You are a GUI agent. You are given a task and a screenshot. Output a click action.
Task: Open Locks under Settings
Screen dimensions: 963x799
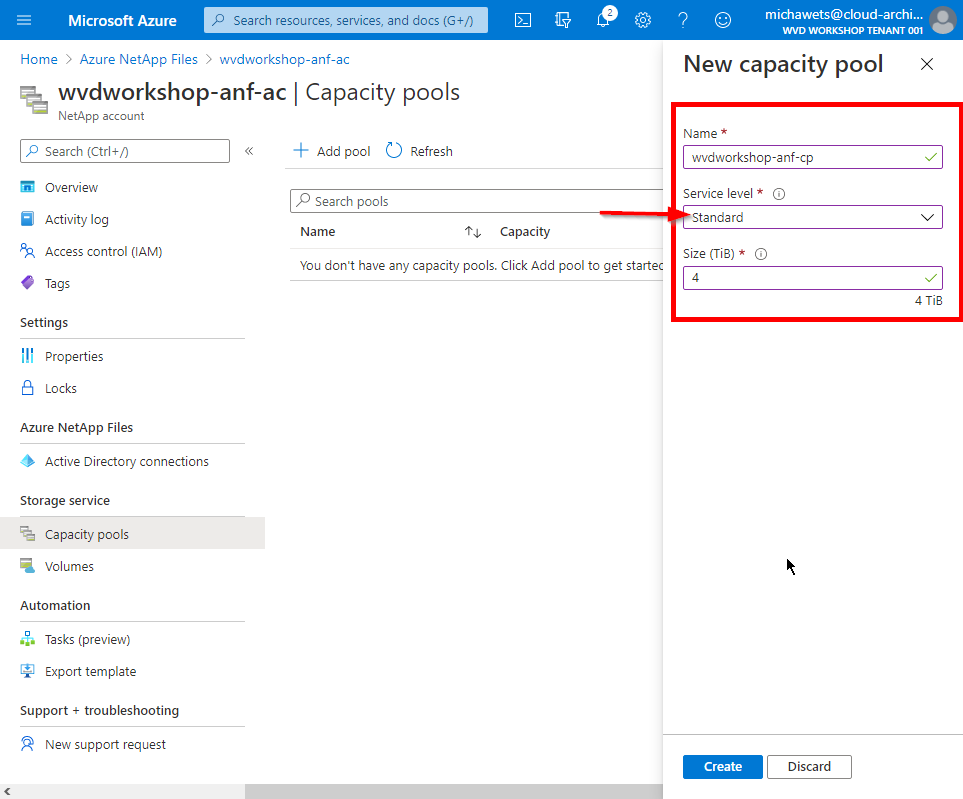tap(61, 388)
